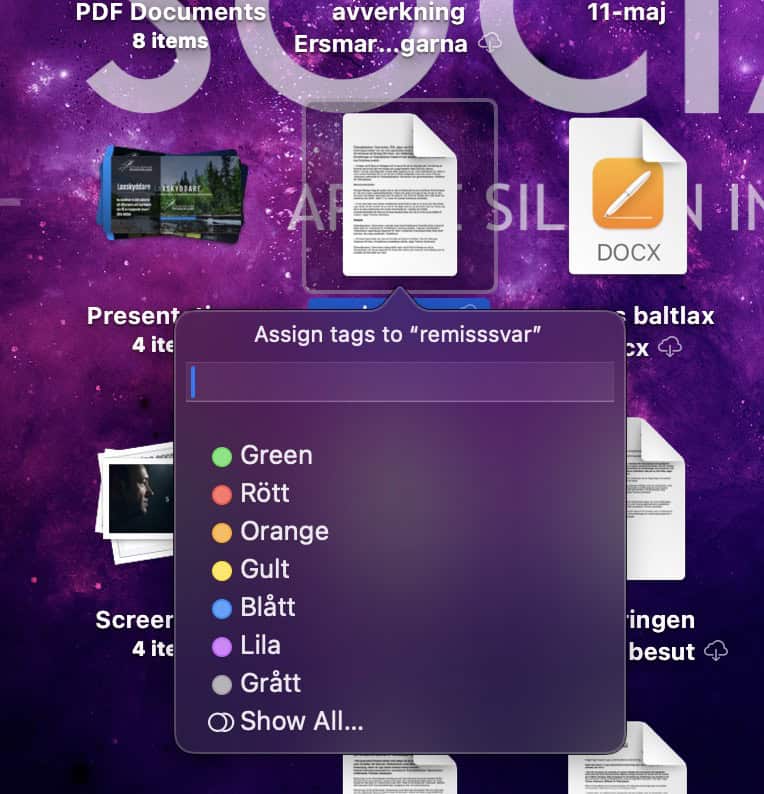
Task: Select the Blått tag entry
Action: pos(267,608)
